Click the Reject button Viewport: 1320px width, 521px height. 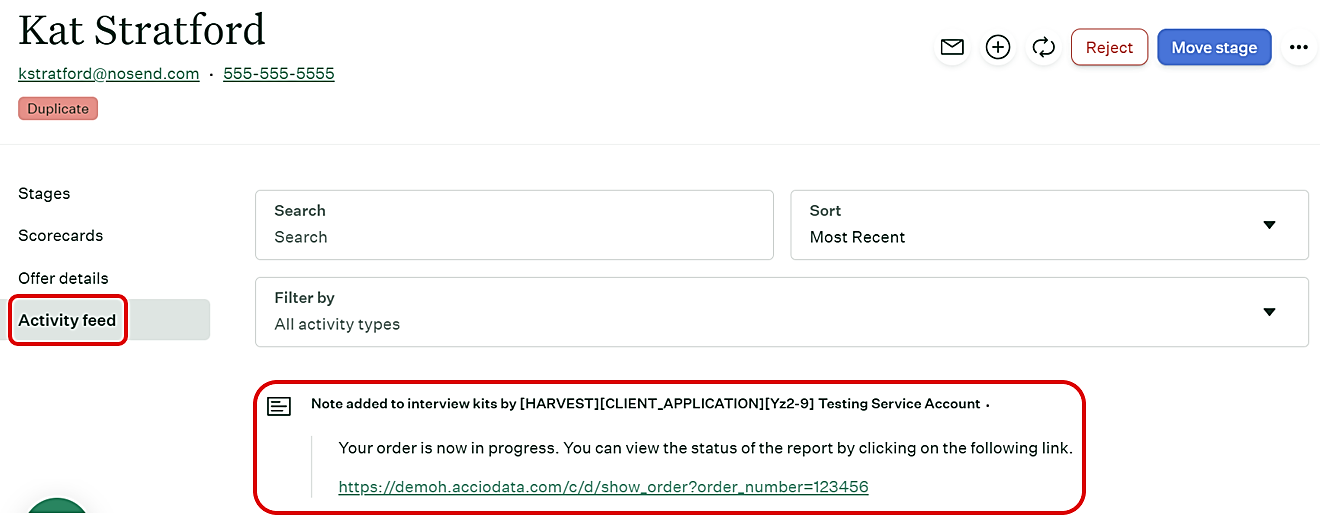(1109, 47)
